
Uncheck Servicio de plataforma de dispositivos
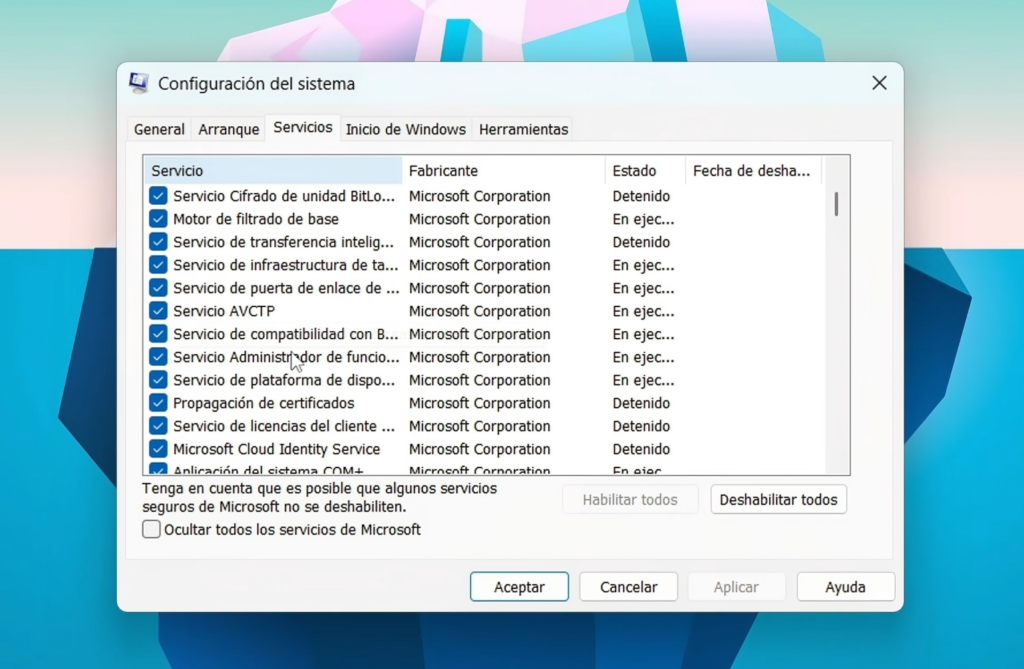[x=157, y=380]
